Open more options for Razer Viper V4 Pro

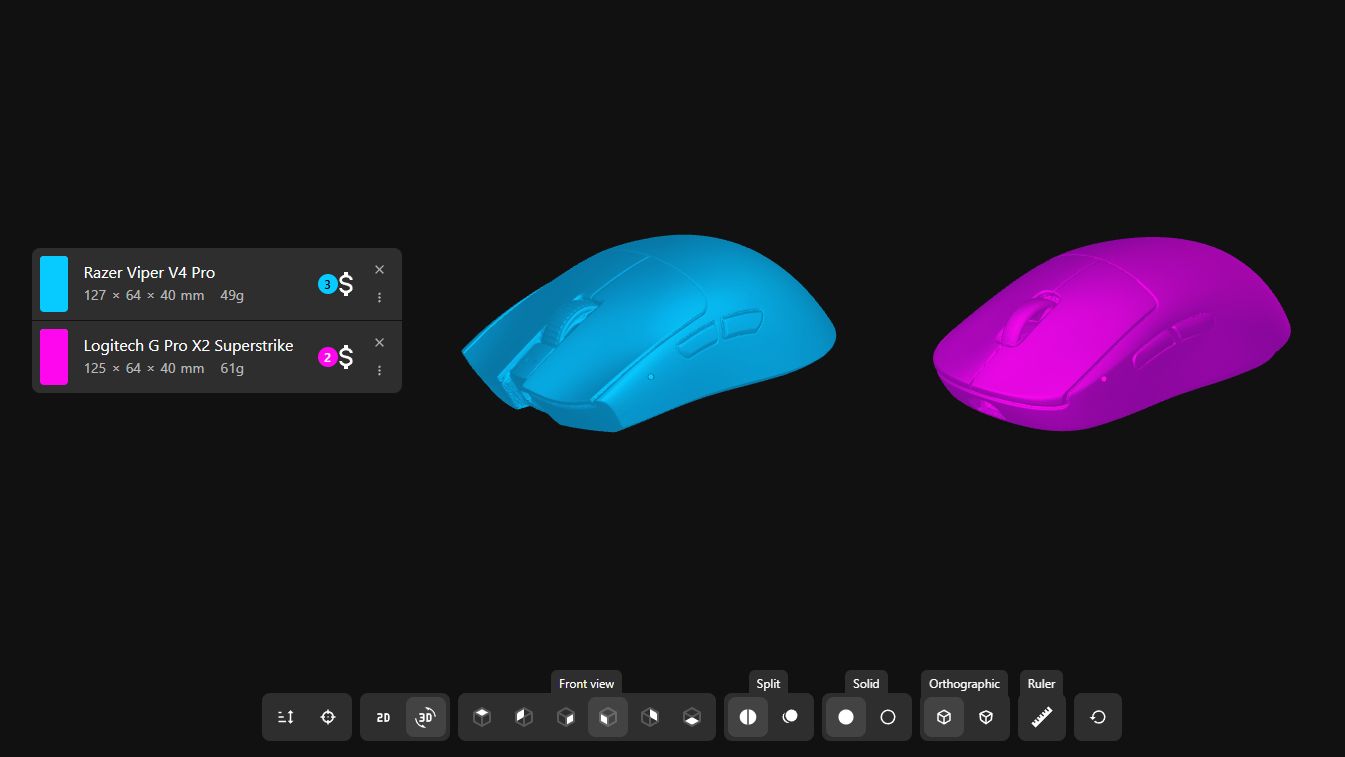click(x=379, y=297)
